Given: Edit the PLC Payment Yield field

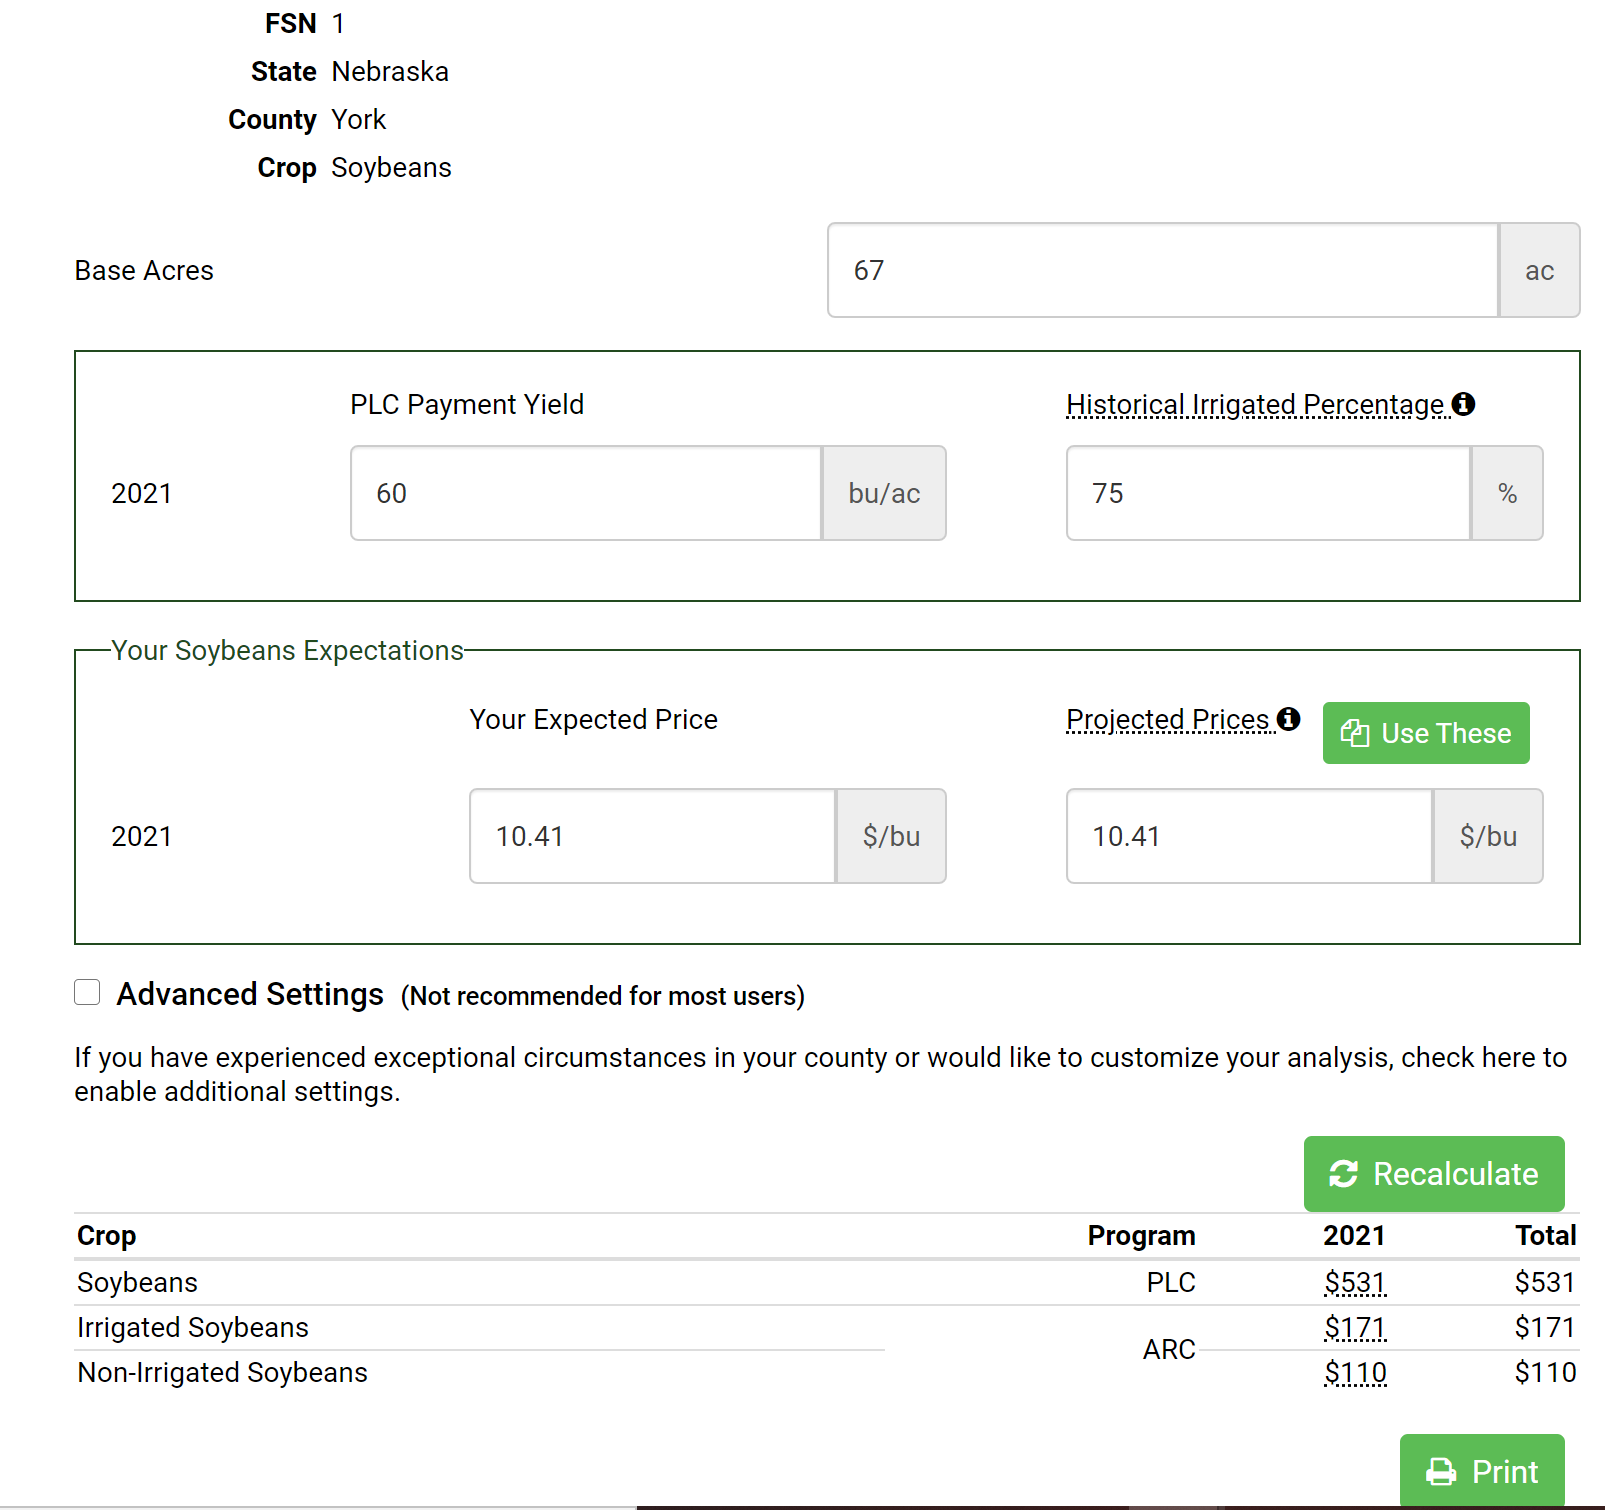Looking at the screenshot, I should pyautogui.click(x=585, y=493).
